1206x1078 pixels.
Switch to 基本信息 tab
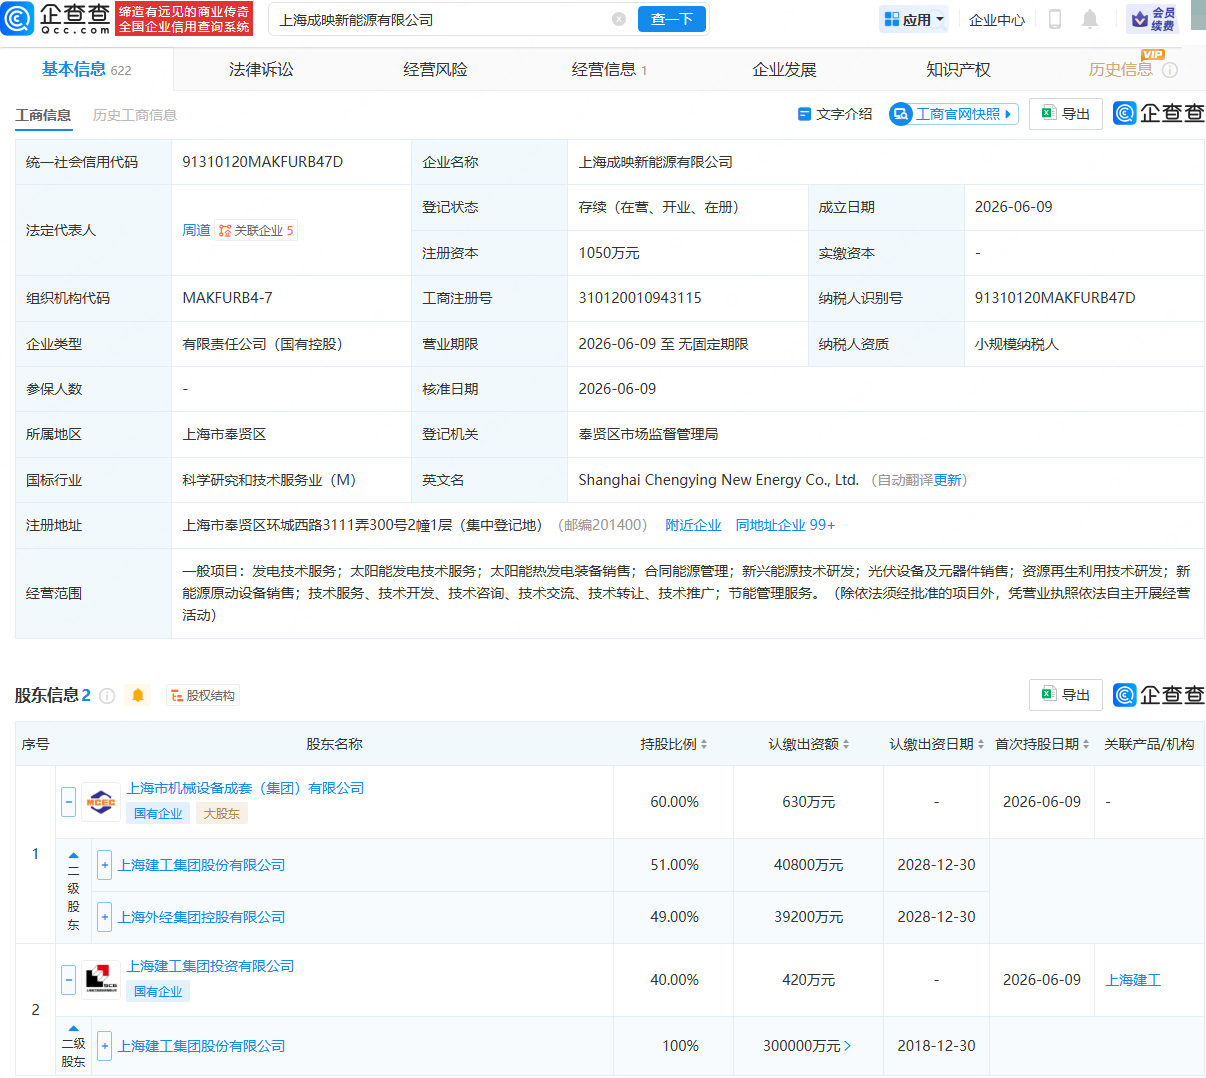86,69
